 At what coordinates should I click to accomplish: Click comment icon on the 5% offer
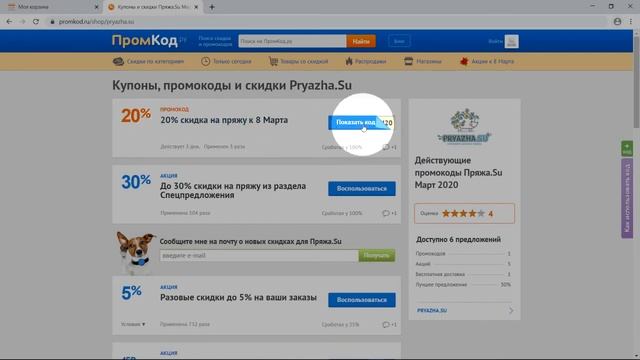(386, 324)
